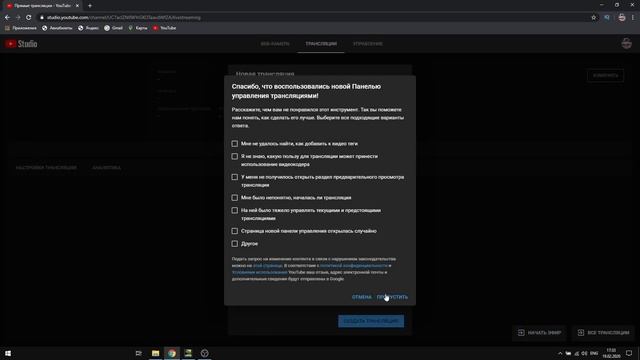Show hidden system tray icons
The height and width of the screenshot is (360, 640).
560,353
